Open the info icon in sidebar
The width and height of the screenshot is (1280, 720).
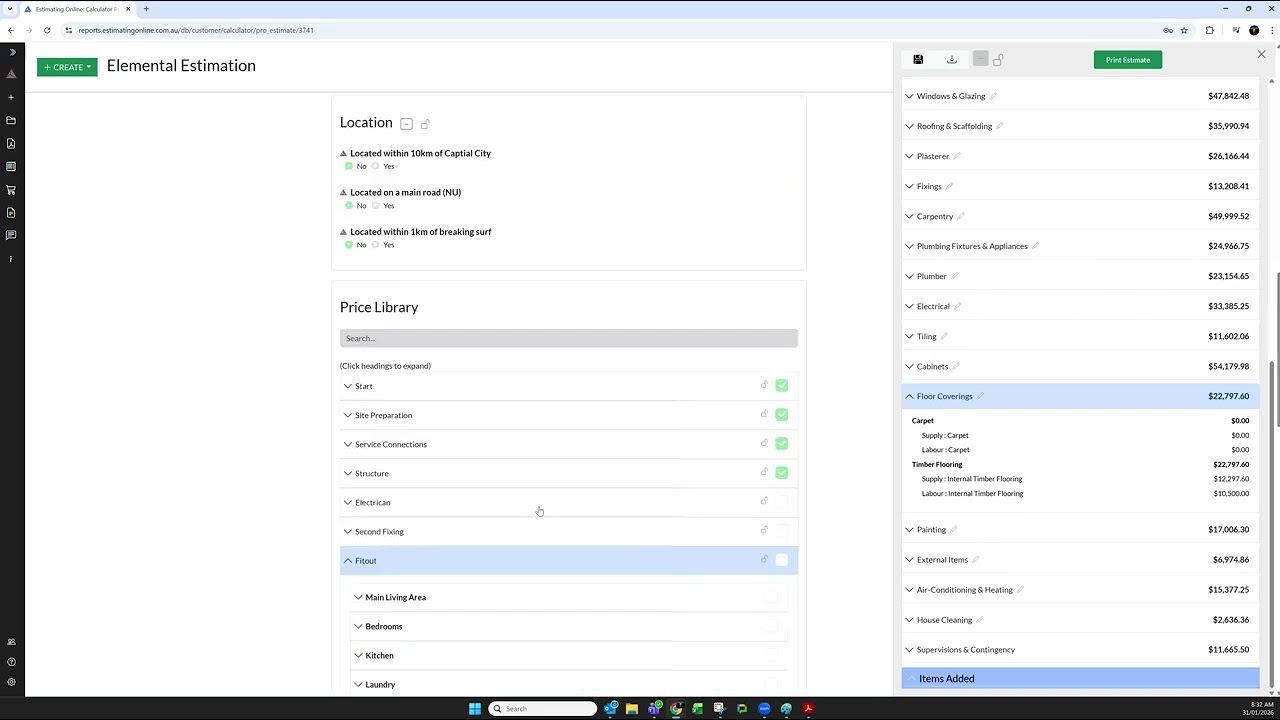pyautogui.click(x=11, y=258)
